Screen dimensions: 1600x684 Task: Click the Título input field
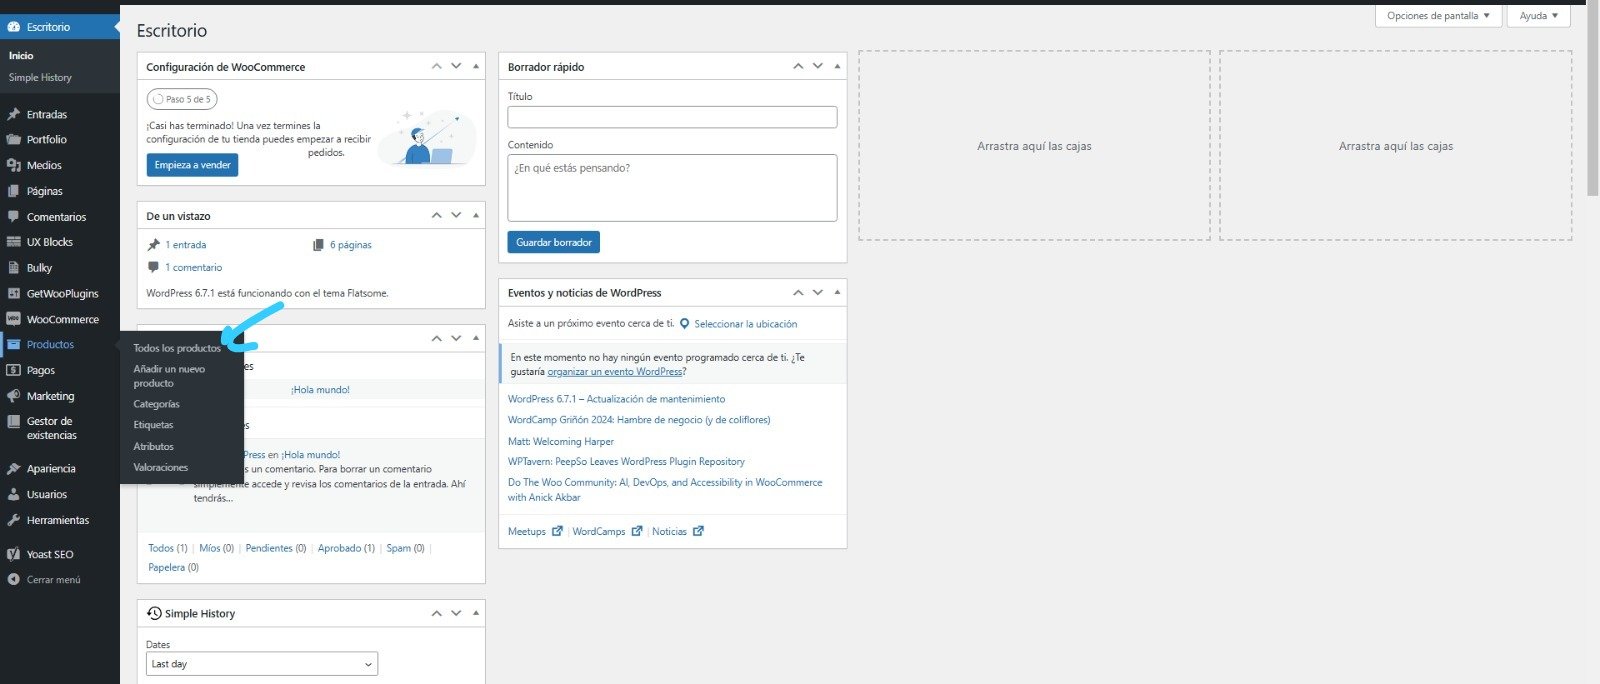pyautogui.click(x=672, y=117)
